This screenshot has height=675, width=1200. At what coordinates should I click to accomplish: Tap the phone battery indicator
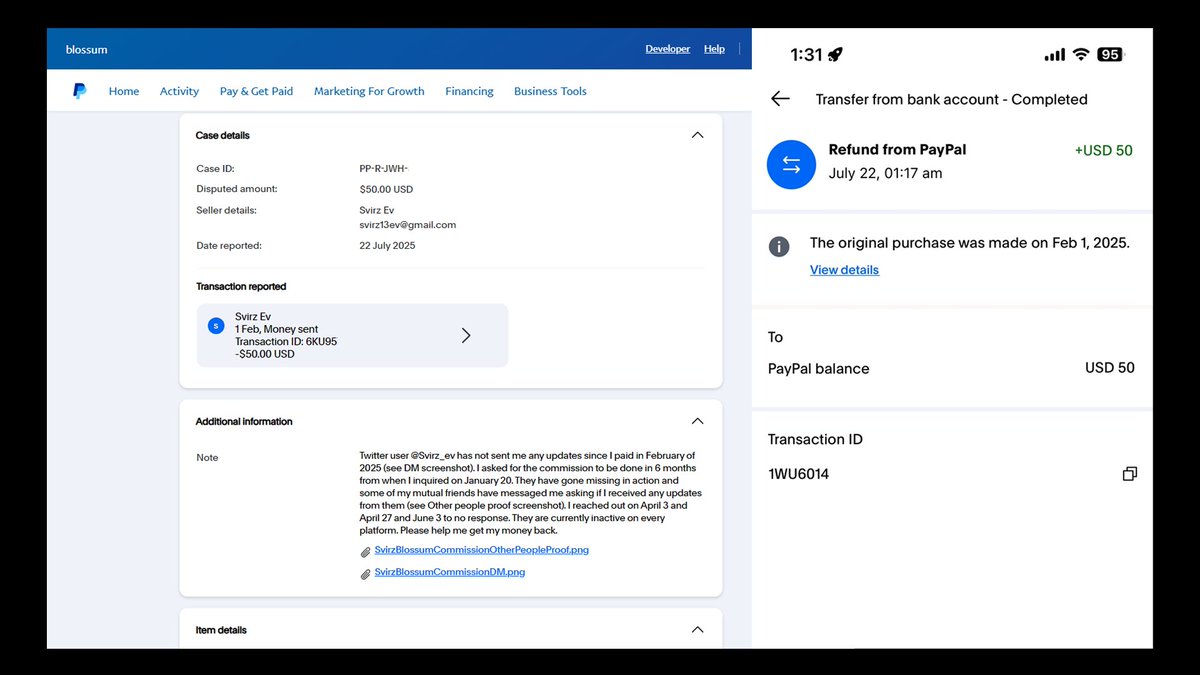1109,55
